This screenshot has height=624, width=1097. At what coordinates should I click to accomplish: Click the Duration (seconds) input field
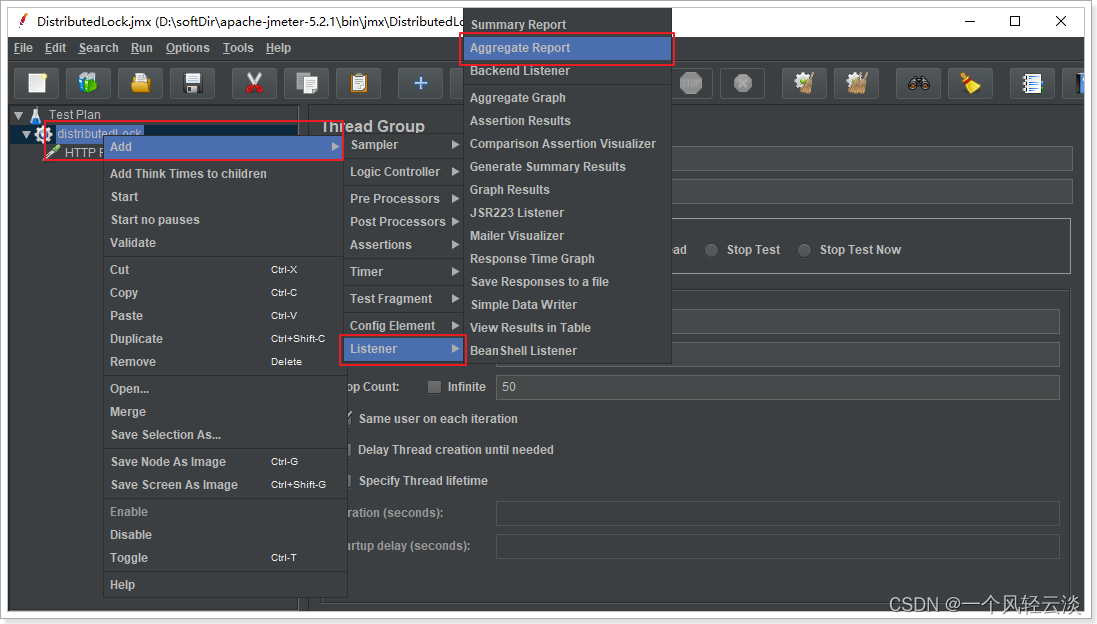click(x=777, y=513)
